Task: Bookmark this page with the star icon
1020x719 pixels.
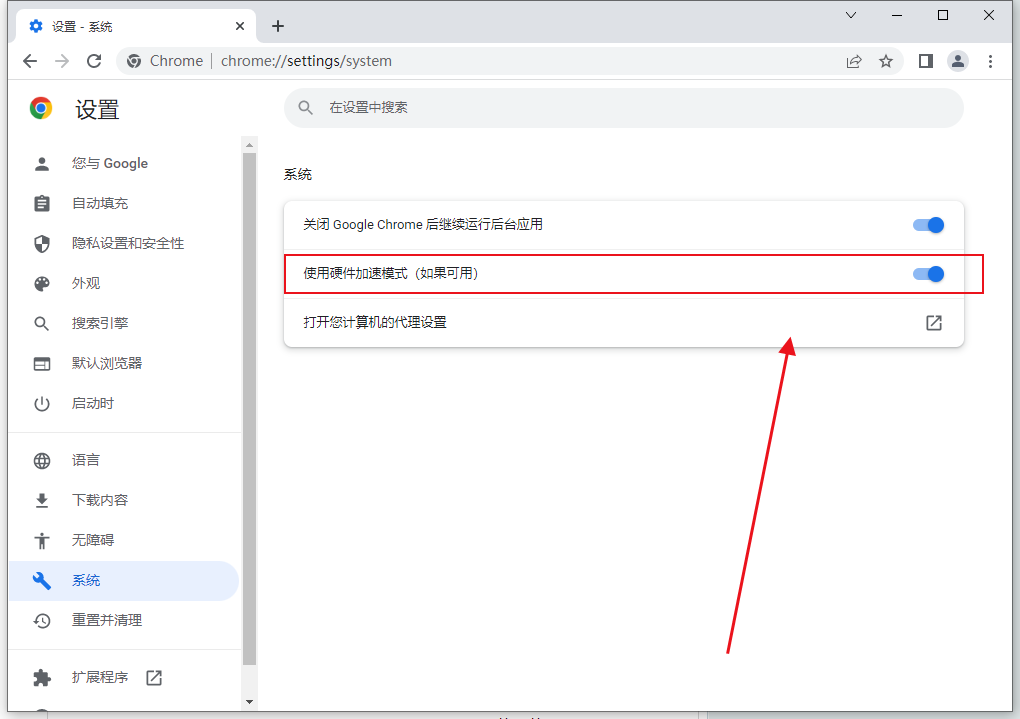Action: point(886,61)
